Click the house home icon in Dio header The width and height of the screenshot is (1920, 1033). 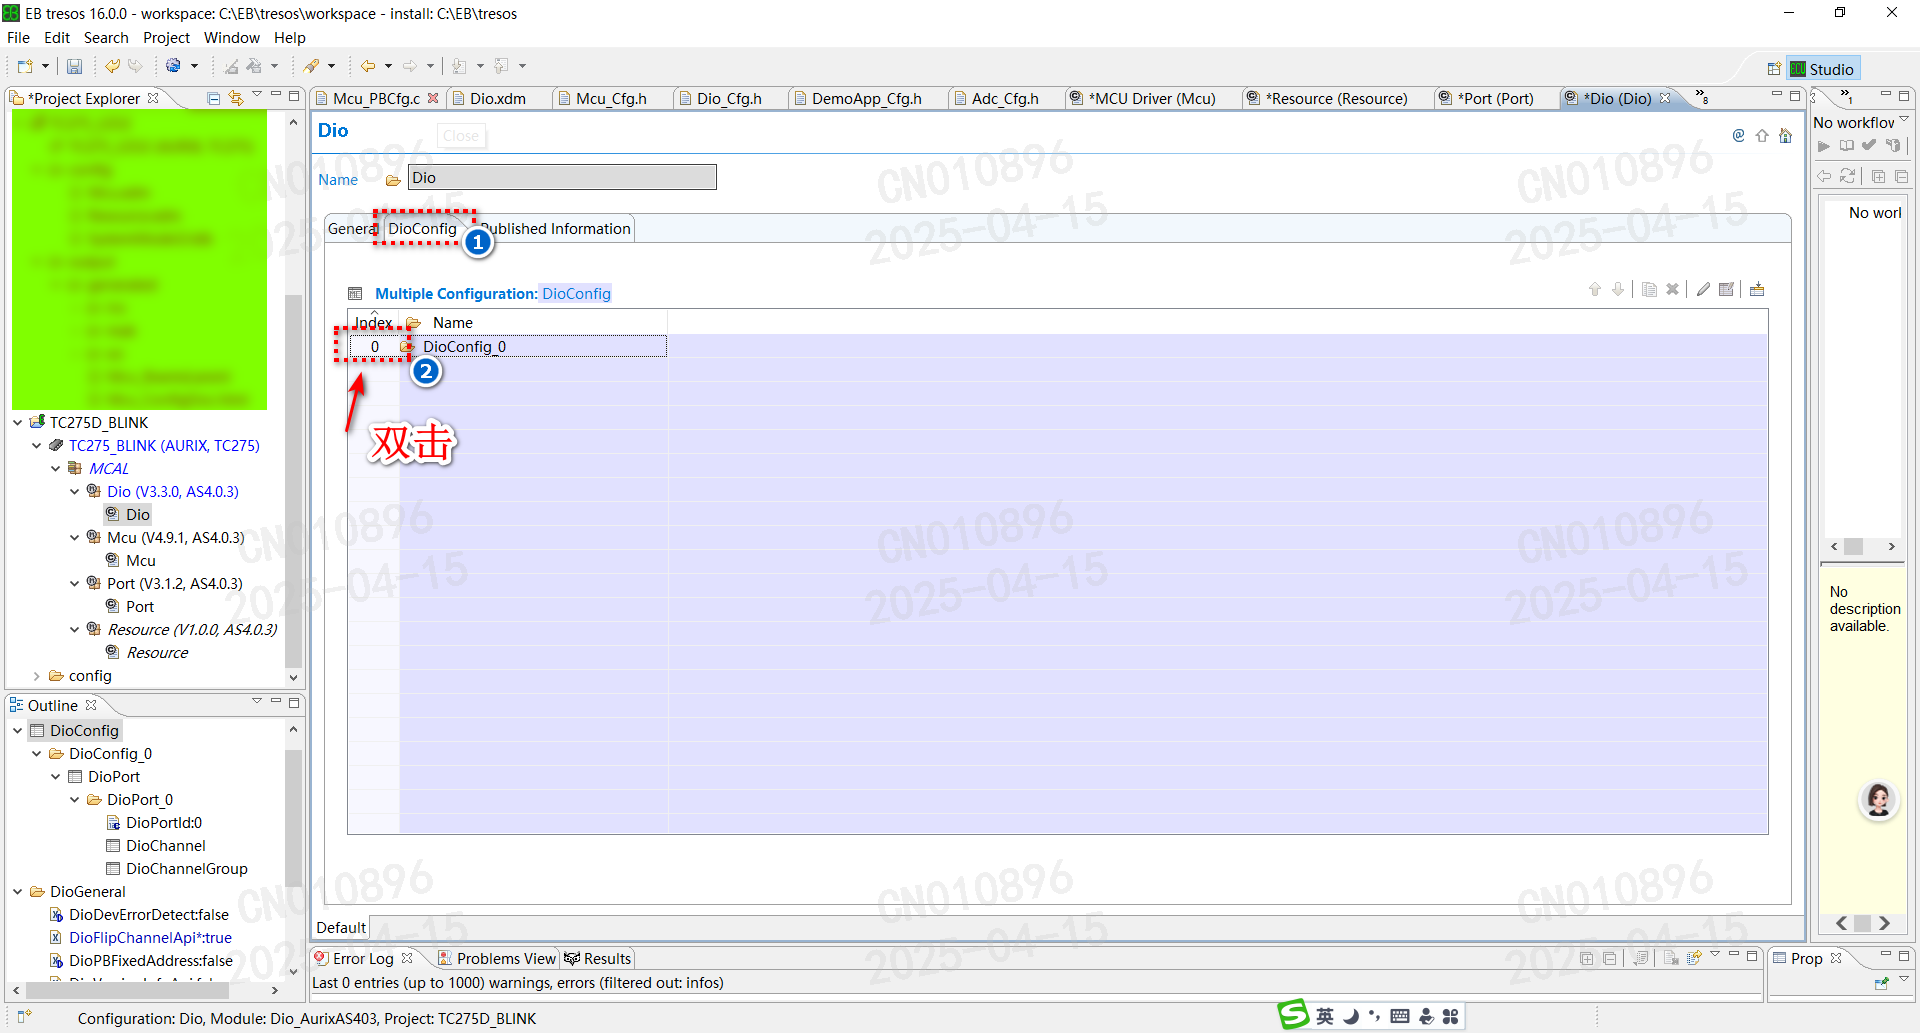(1785, 135)
